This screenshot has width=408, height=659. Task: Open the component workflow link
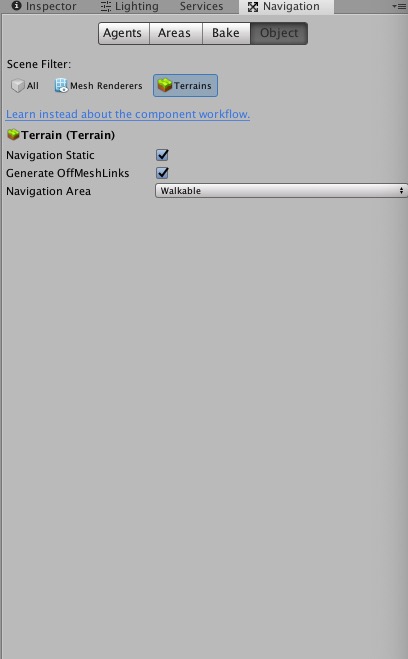[128, 114]
